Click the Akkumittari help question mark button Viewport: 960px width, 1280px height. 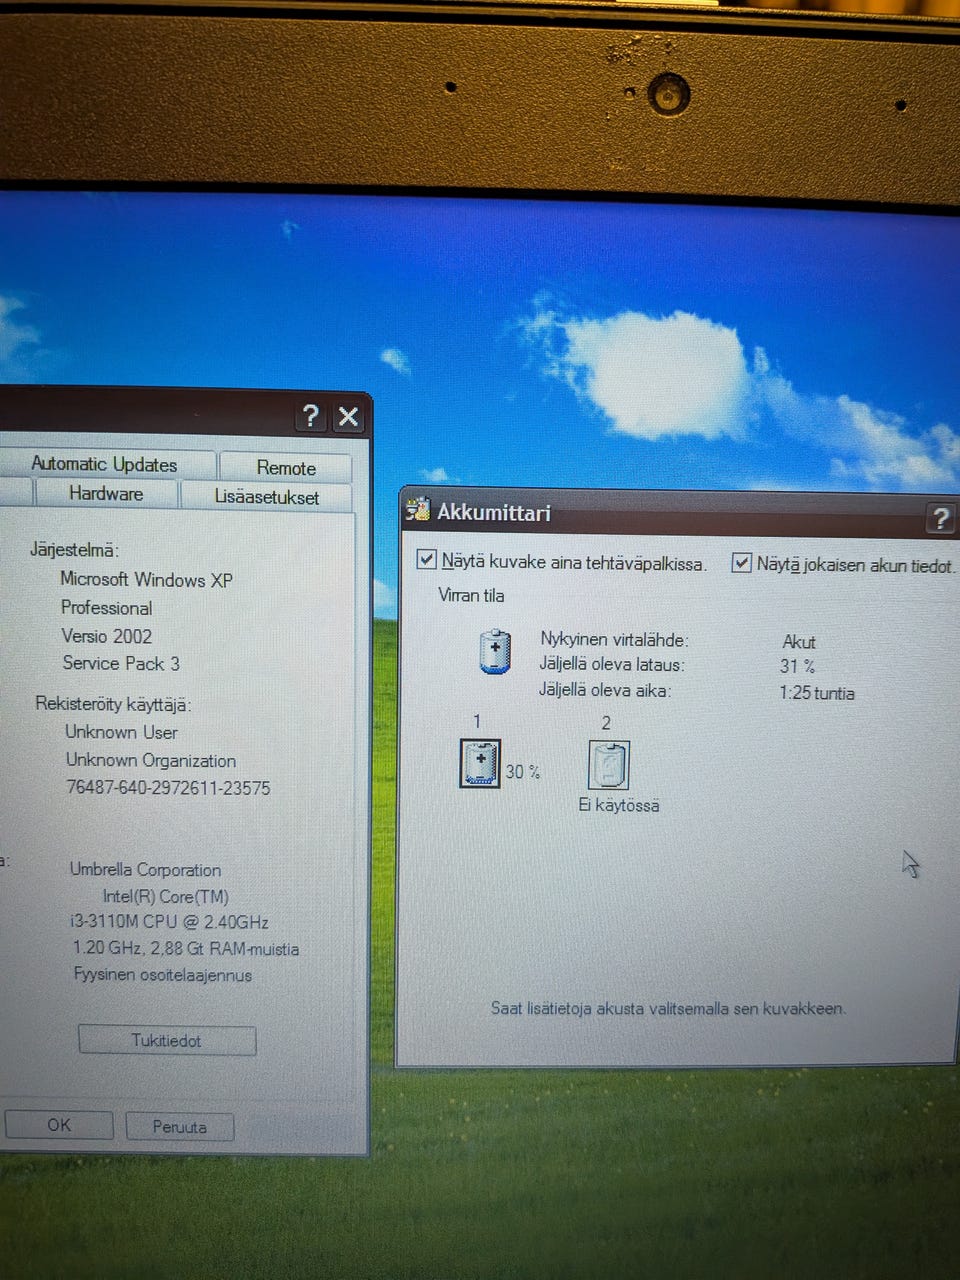(x=940, y=518)
